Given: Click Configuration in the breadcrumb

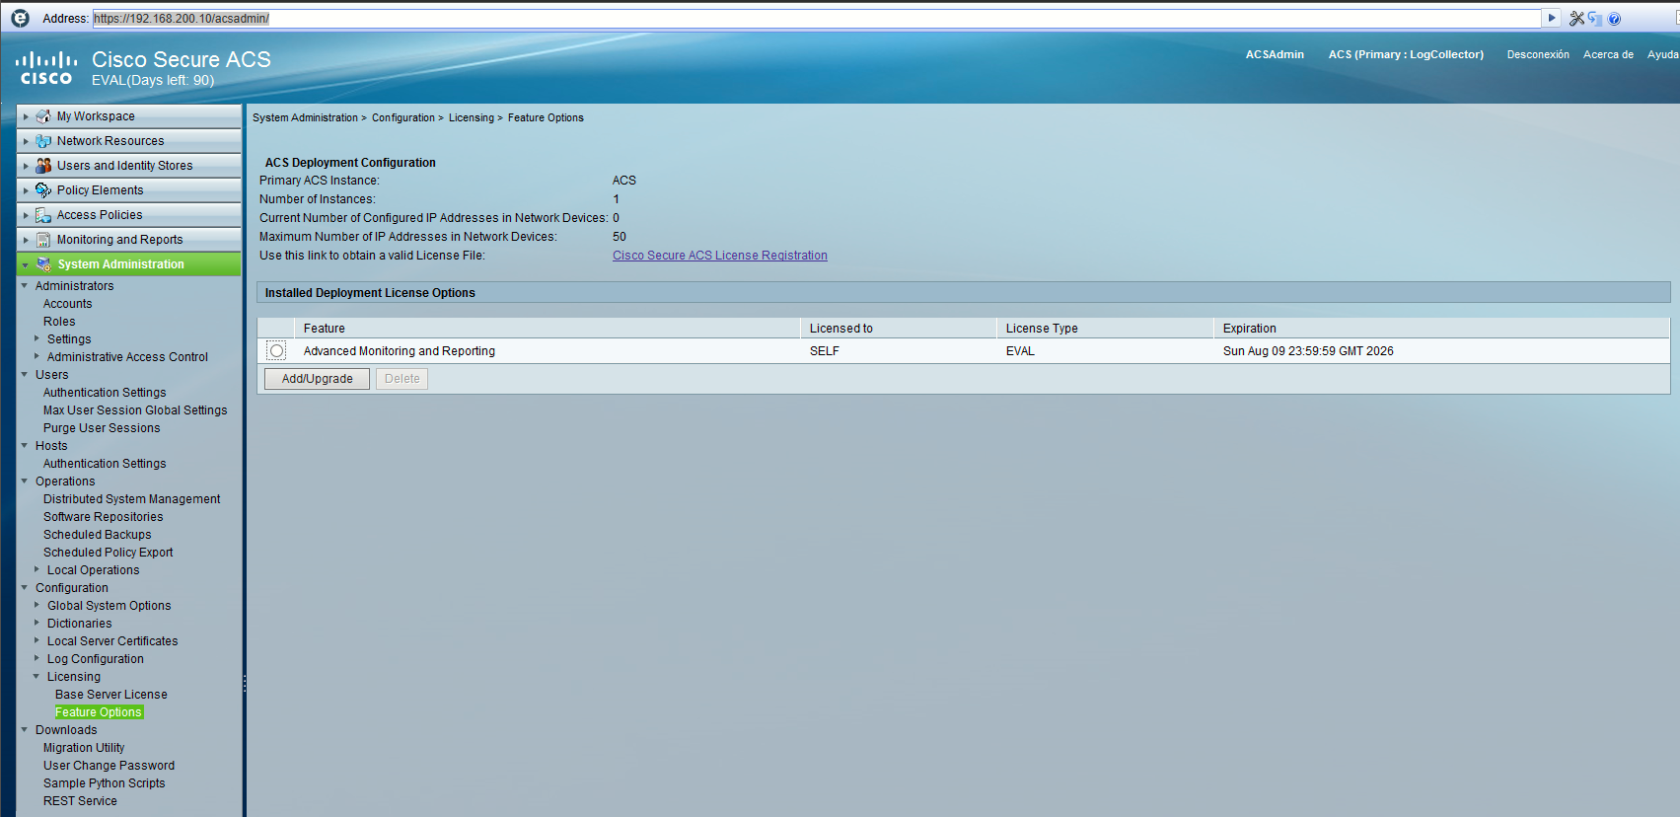Looking at the screenshot, I should click(x=403, y=118).
